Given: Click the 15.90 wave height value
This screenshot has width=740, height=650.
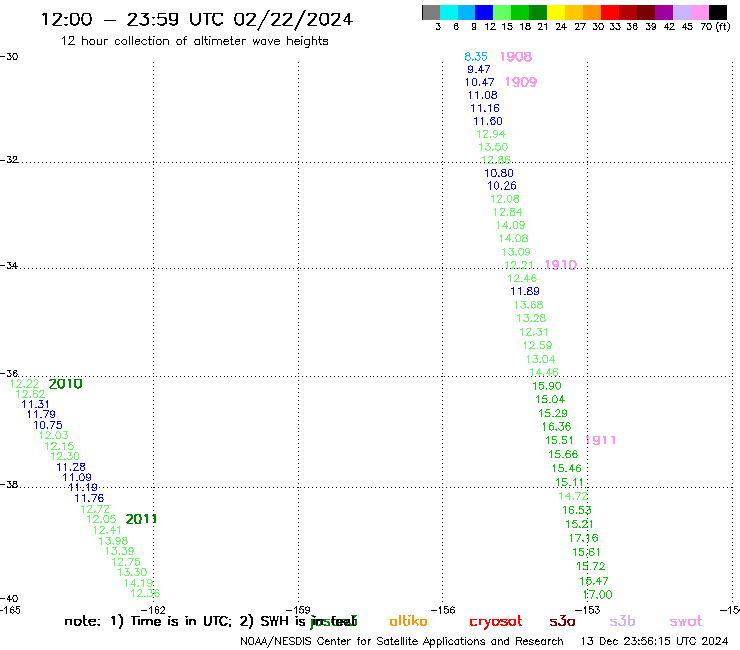Looking at the screenshot, I should 547,386.
